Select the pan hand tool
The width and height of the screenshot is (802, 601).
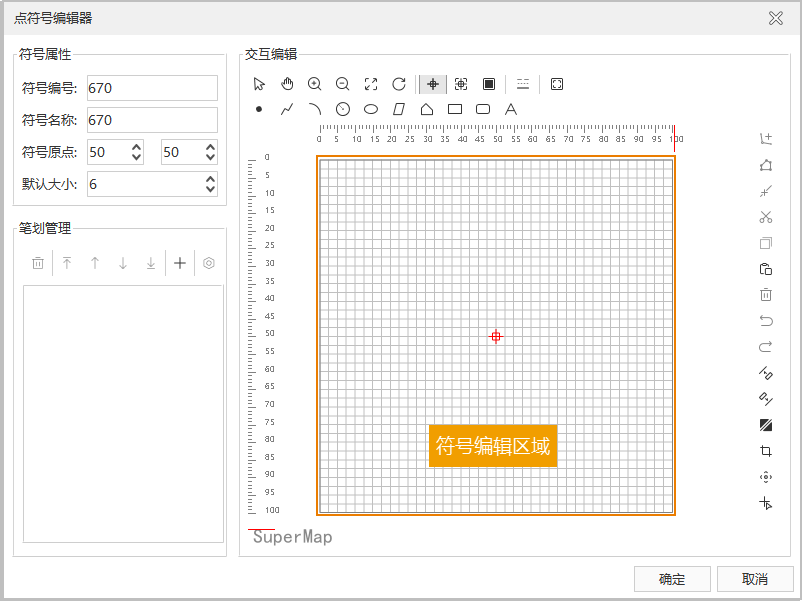point(287,84)
